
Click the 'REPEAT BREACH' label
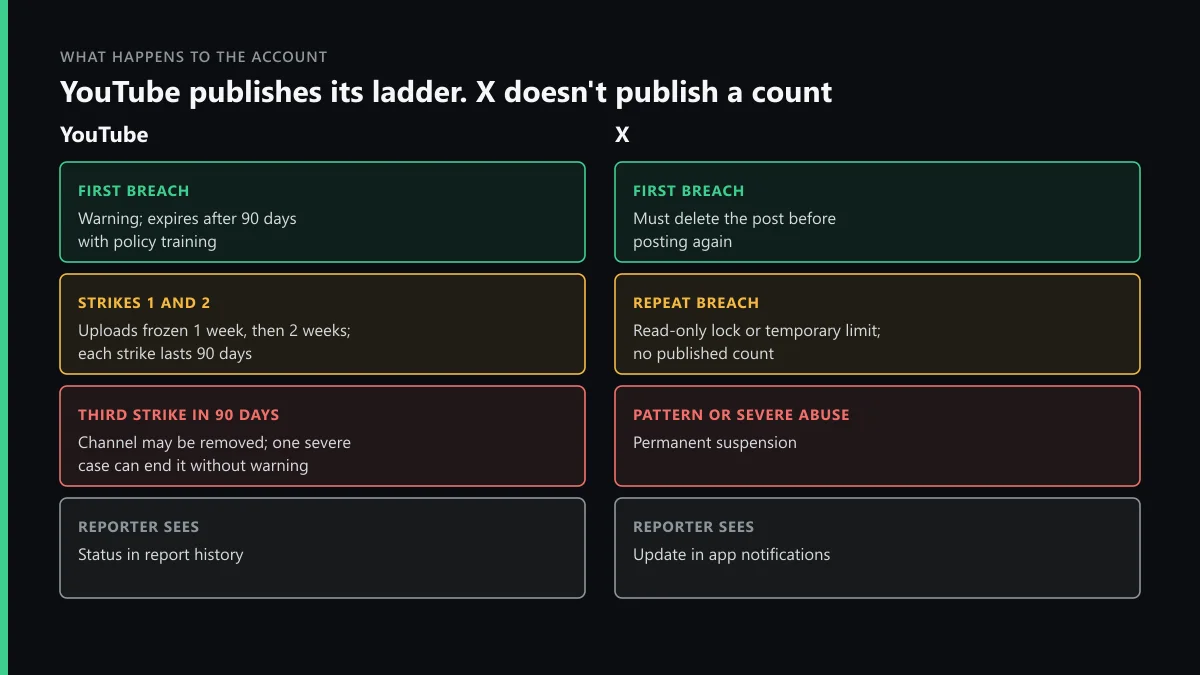click(x=696, y=303)
